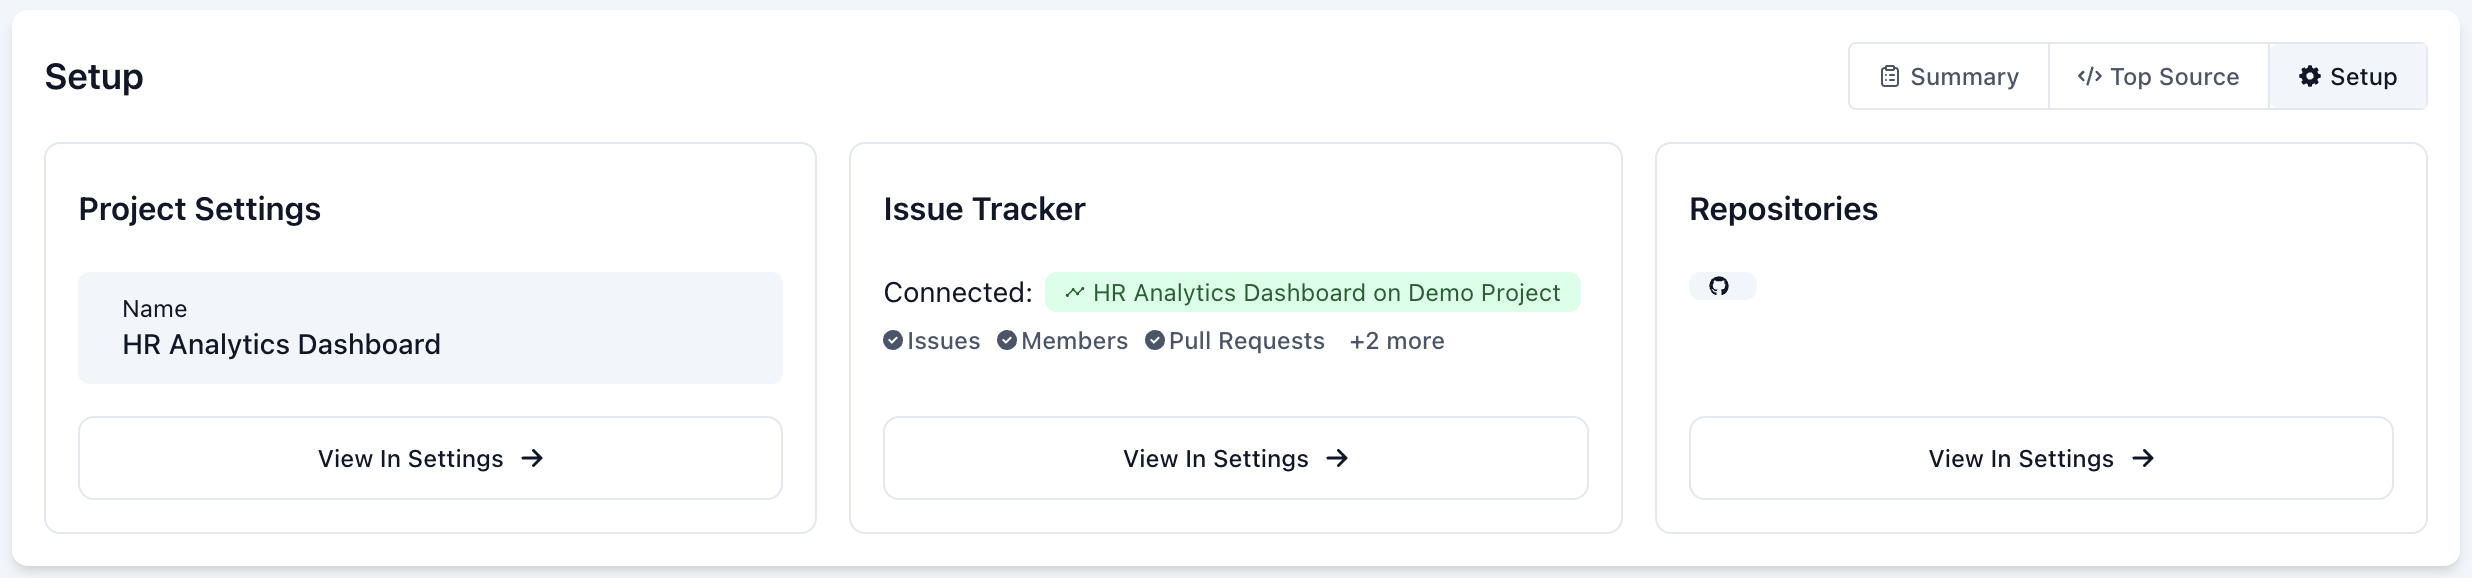Click the checkmark icon beside Issues
Screen dimensions: 2472x578
893,340
